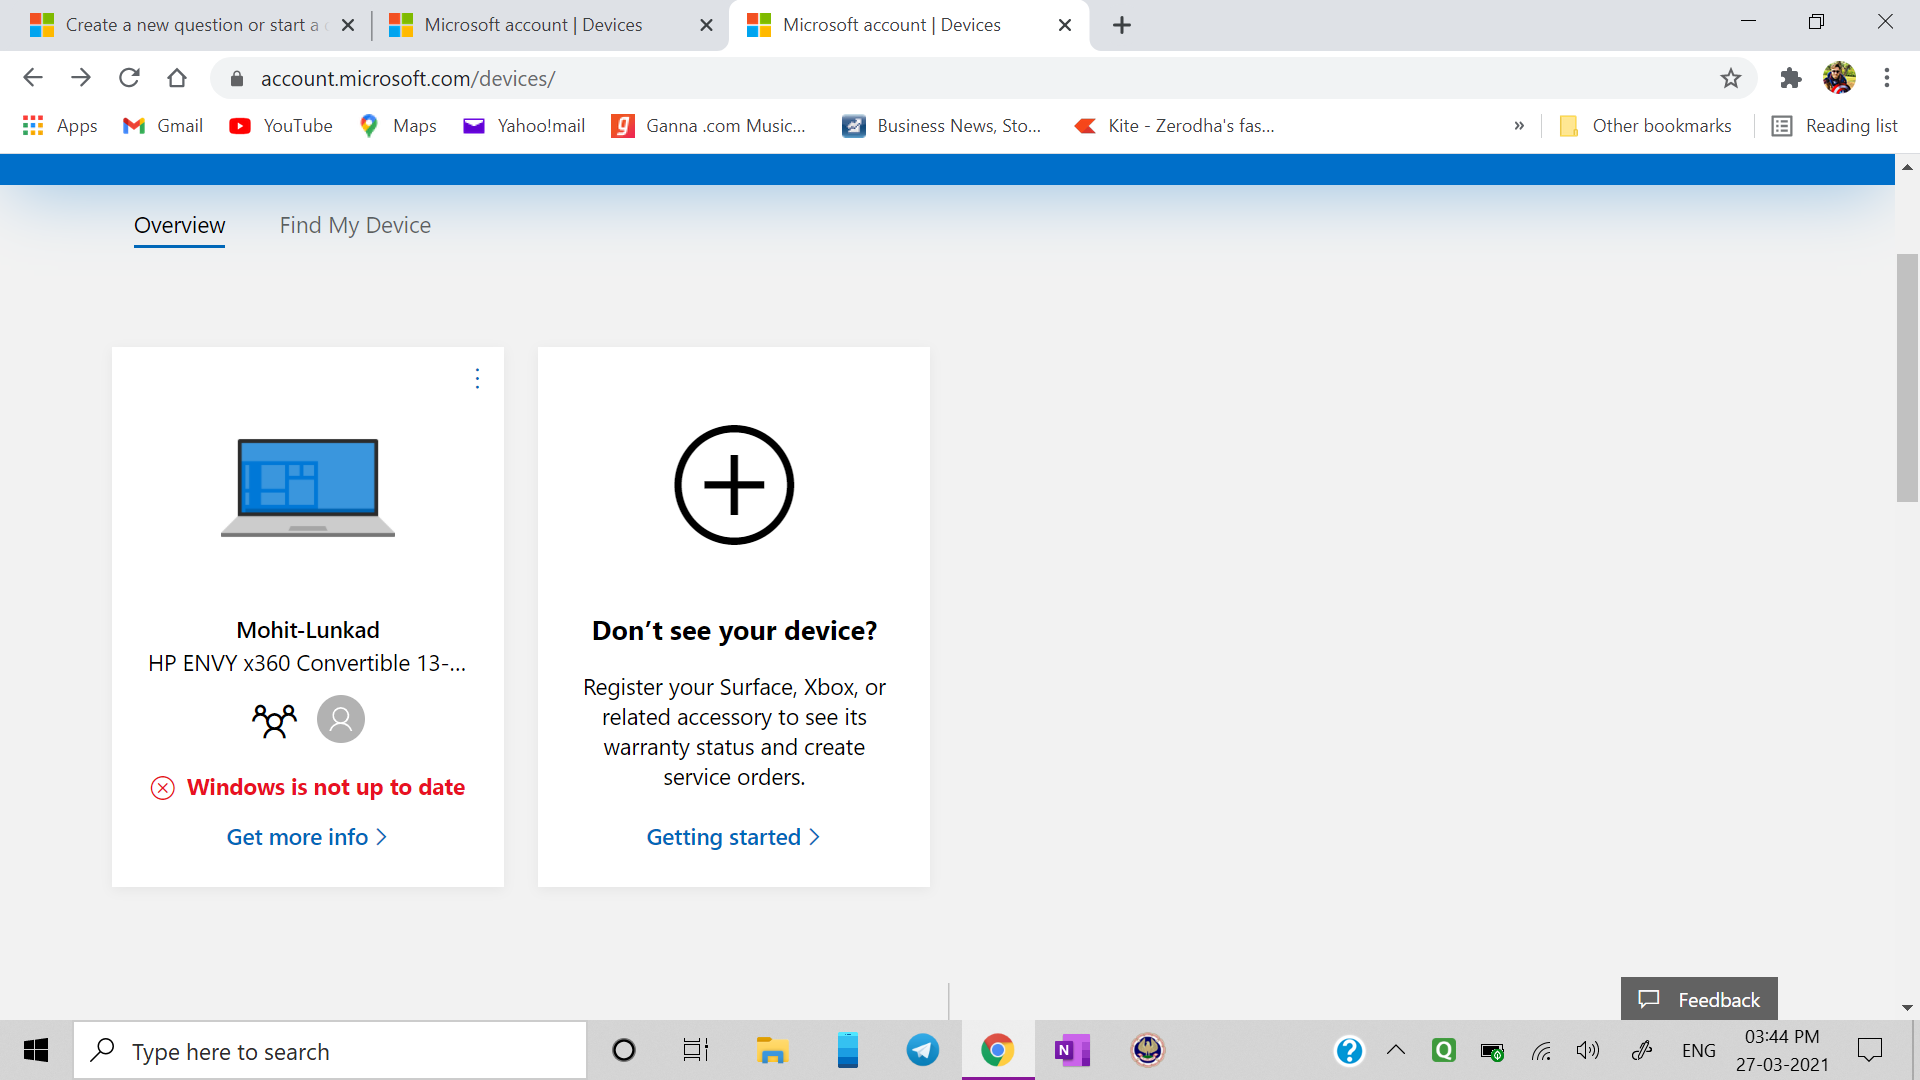Click the pen workspace tray icon
The image size is (1920, 1080).
1641,1050
